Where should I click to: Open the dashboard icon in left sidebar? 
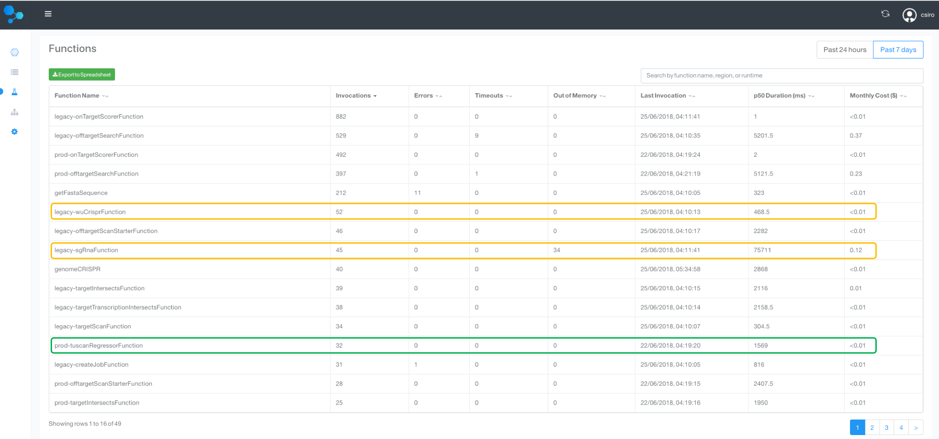pyautogui.click(x=15, y=53)
